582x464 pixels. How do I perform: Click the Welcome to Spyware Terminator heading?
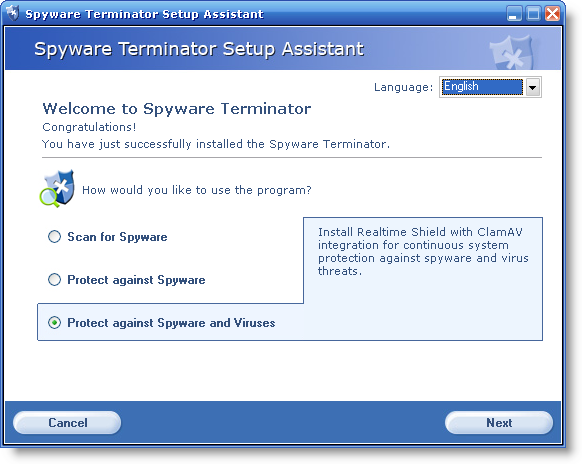pos(177,109)
